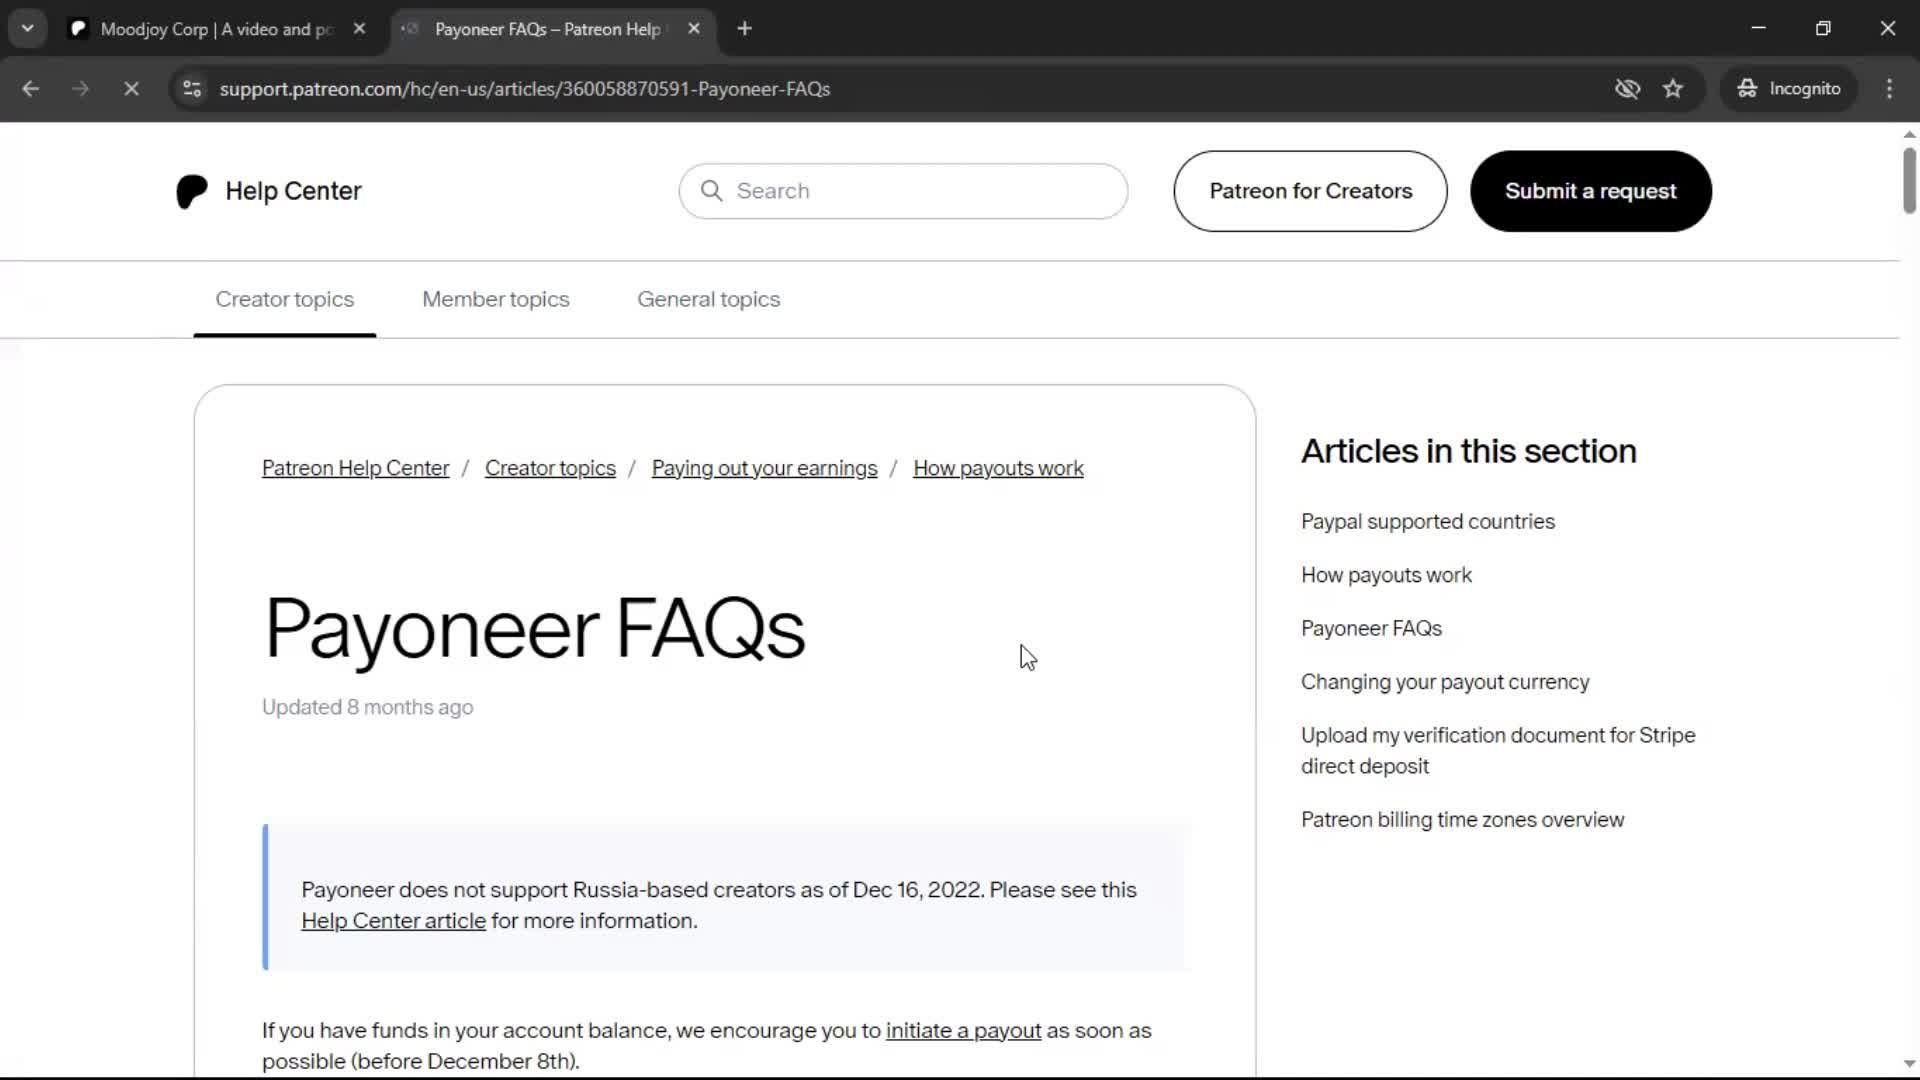The width and height of the screenshot is (1920, 1080).
Task: Click the site information icon in address bar
Action: [x=192, y=89]
